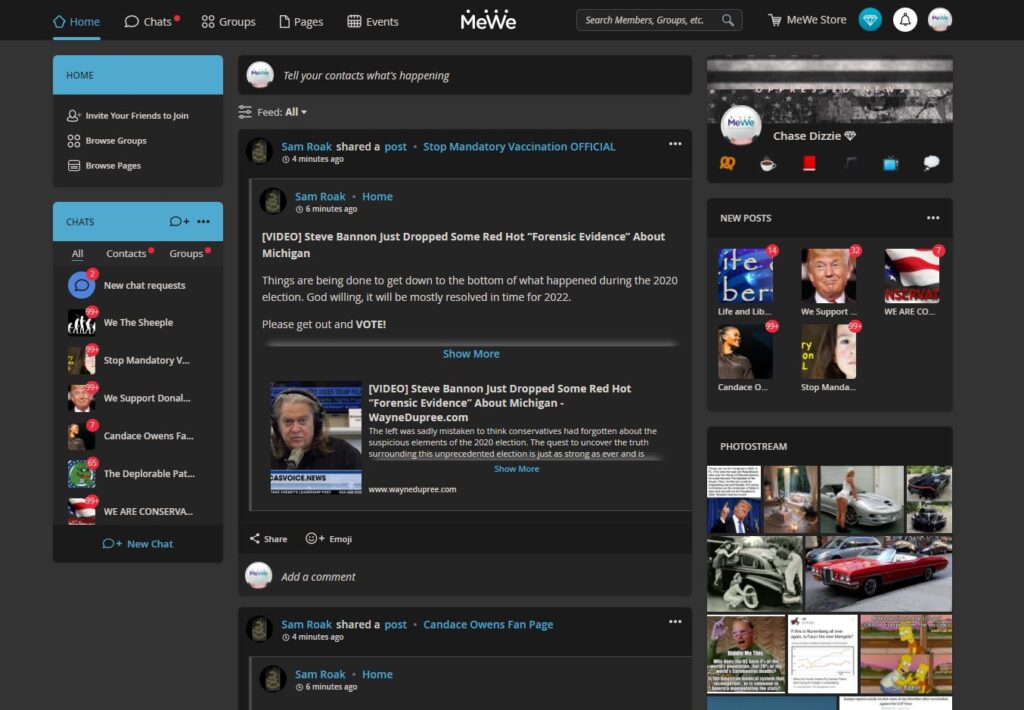This screenshot has height=710, width=1024.
Task: Open the red convertible photo in Photostream
Action: pos(878,573)
